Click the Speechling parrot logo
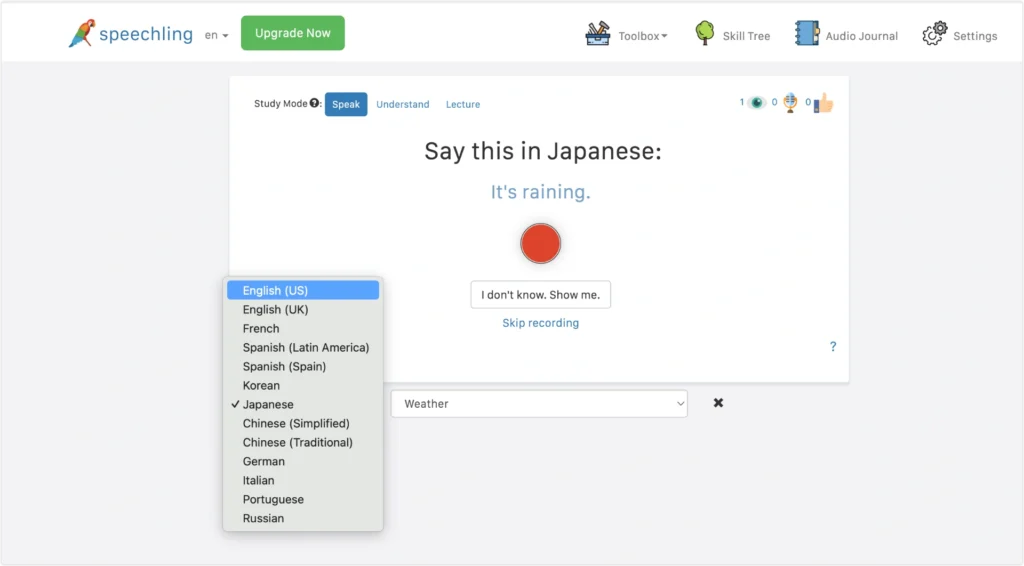The image size is (1024, 566). pos(82,33)
